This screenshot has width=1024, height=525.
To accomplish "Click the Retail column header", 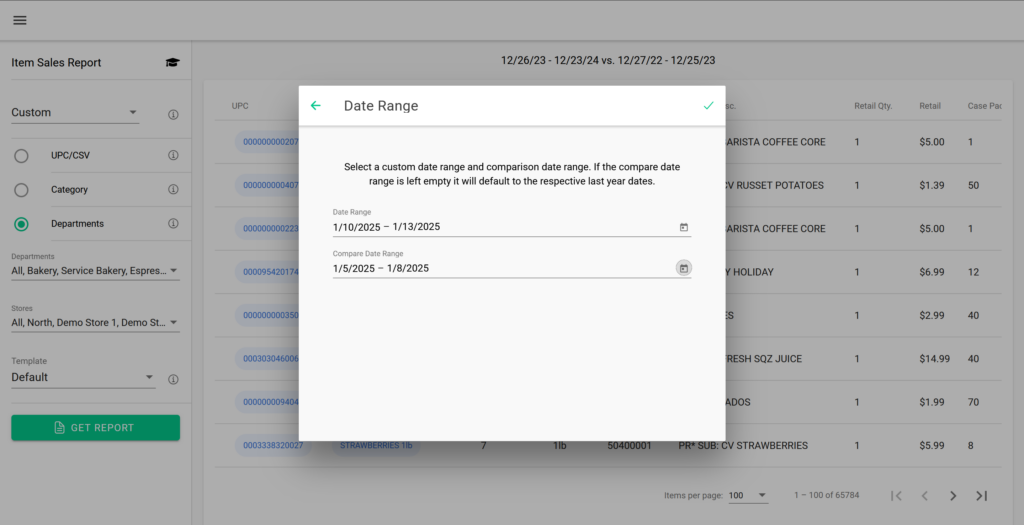I will point(930,106).
